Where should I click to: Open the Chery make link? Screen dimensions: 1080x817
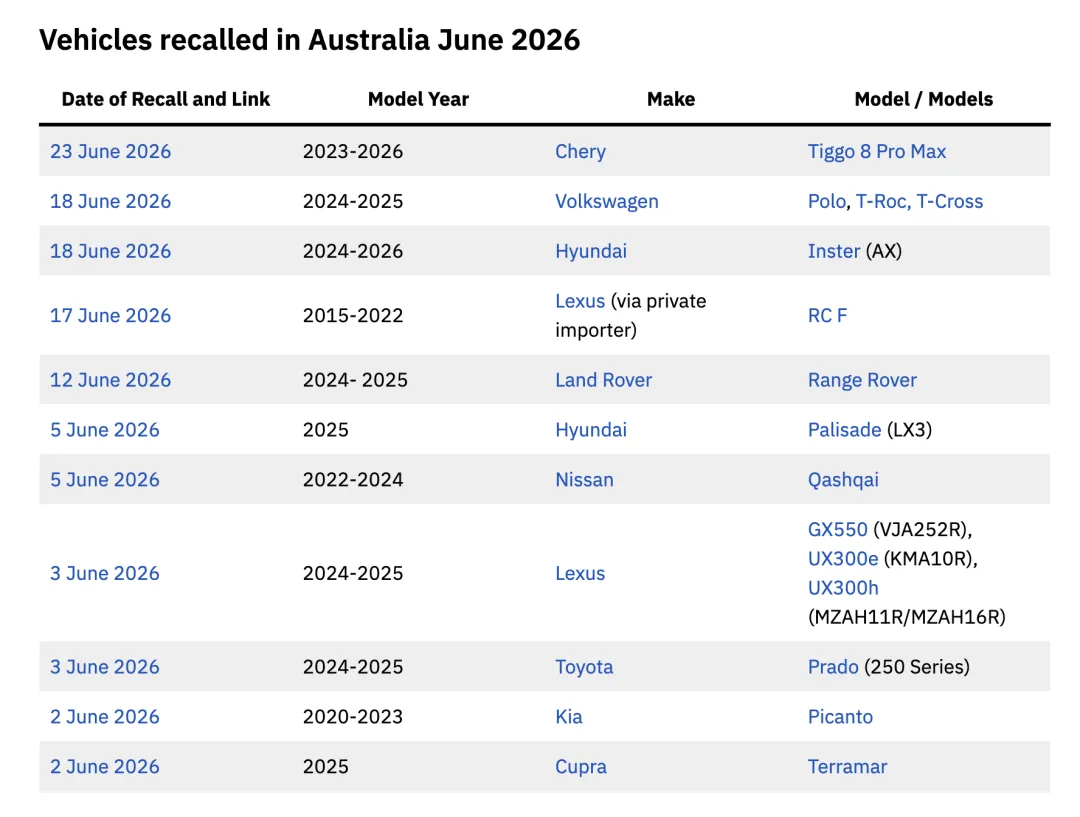click(x=581, y=152)
